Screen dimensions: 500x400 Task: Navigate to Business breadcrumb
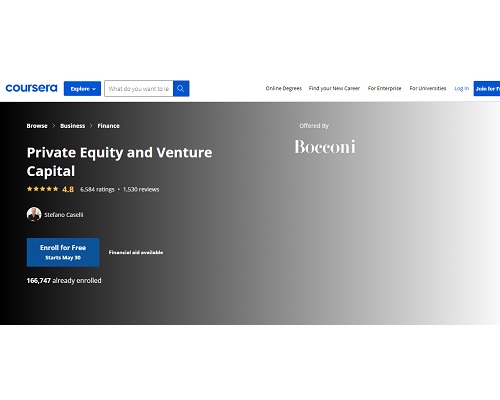[x=73, y=126]
